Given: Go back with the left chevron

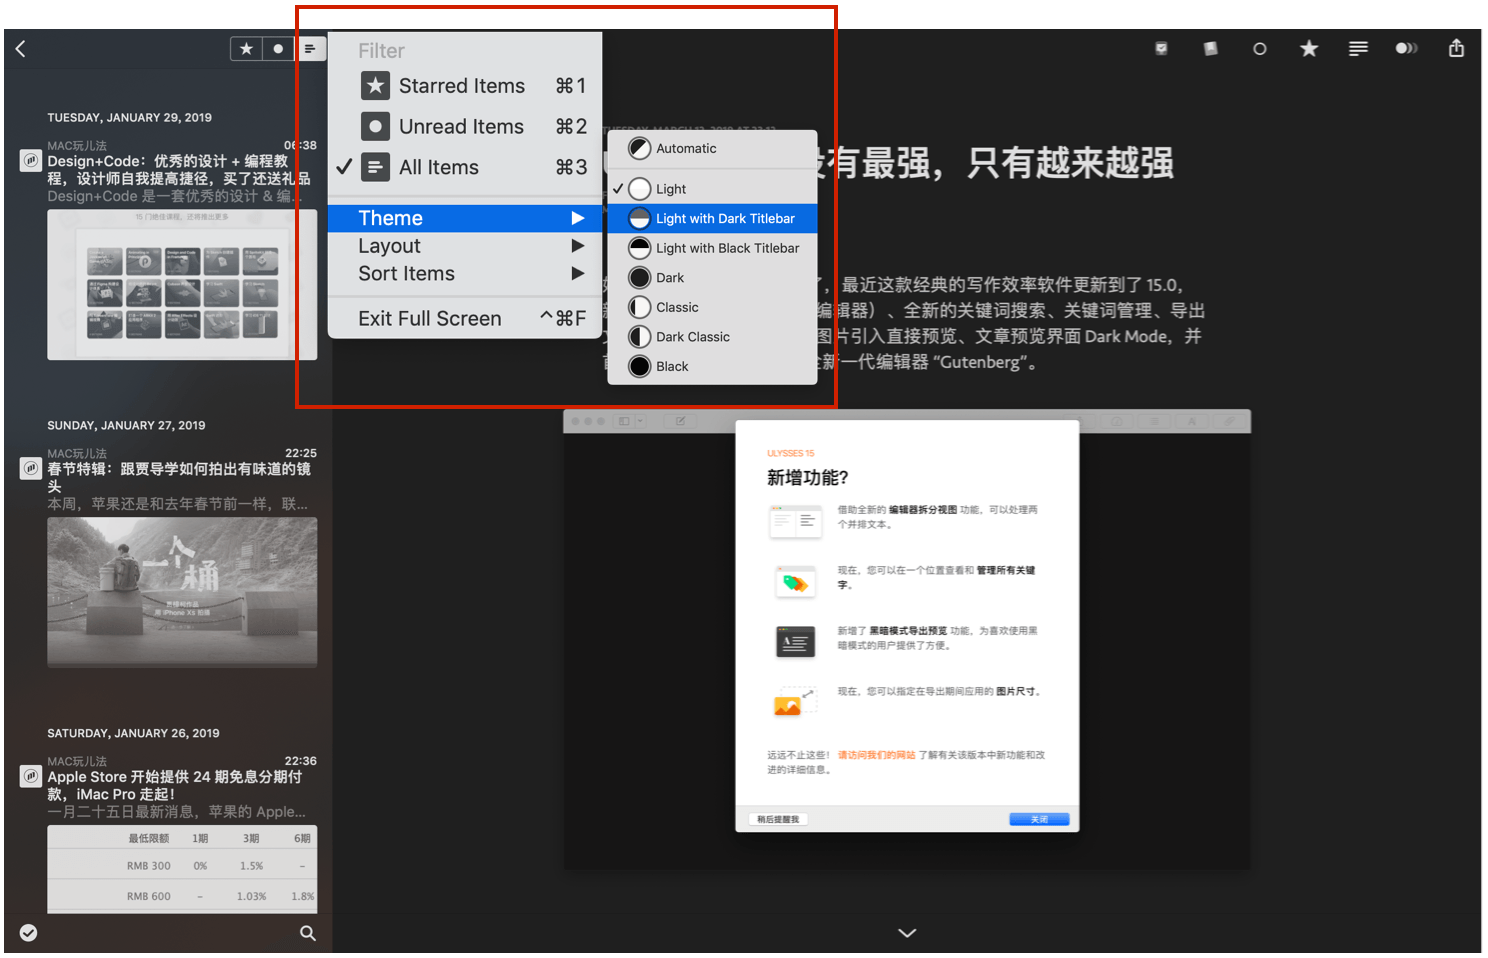Looking at the screenshot, I should pyautogui.click(x=21, y=48).
